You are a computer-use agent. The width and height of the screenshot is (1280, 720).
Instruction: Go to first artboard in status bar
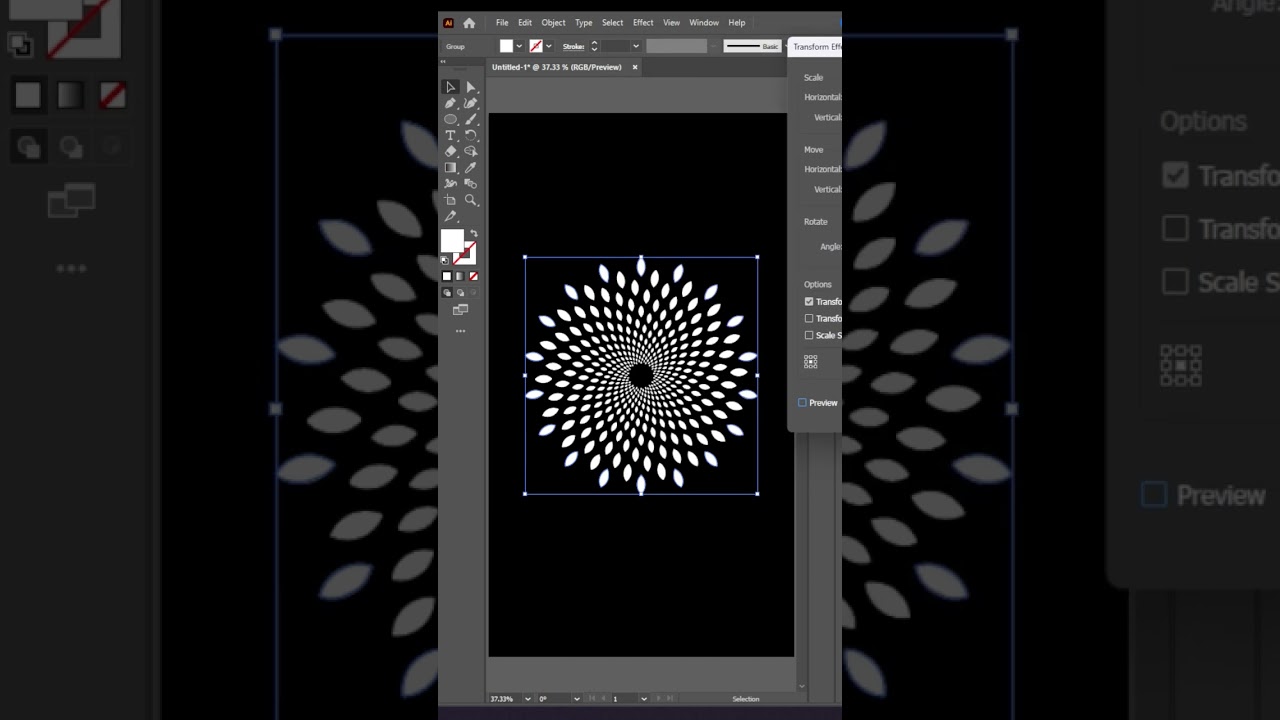(592, 698)
